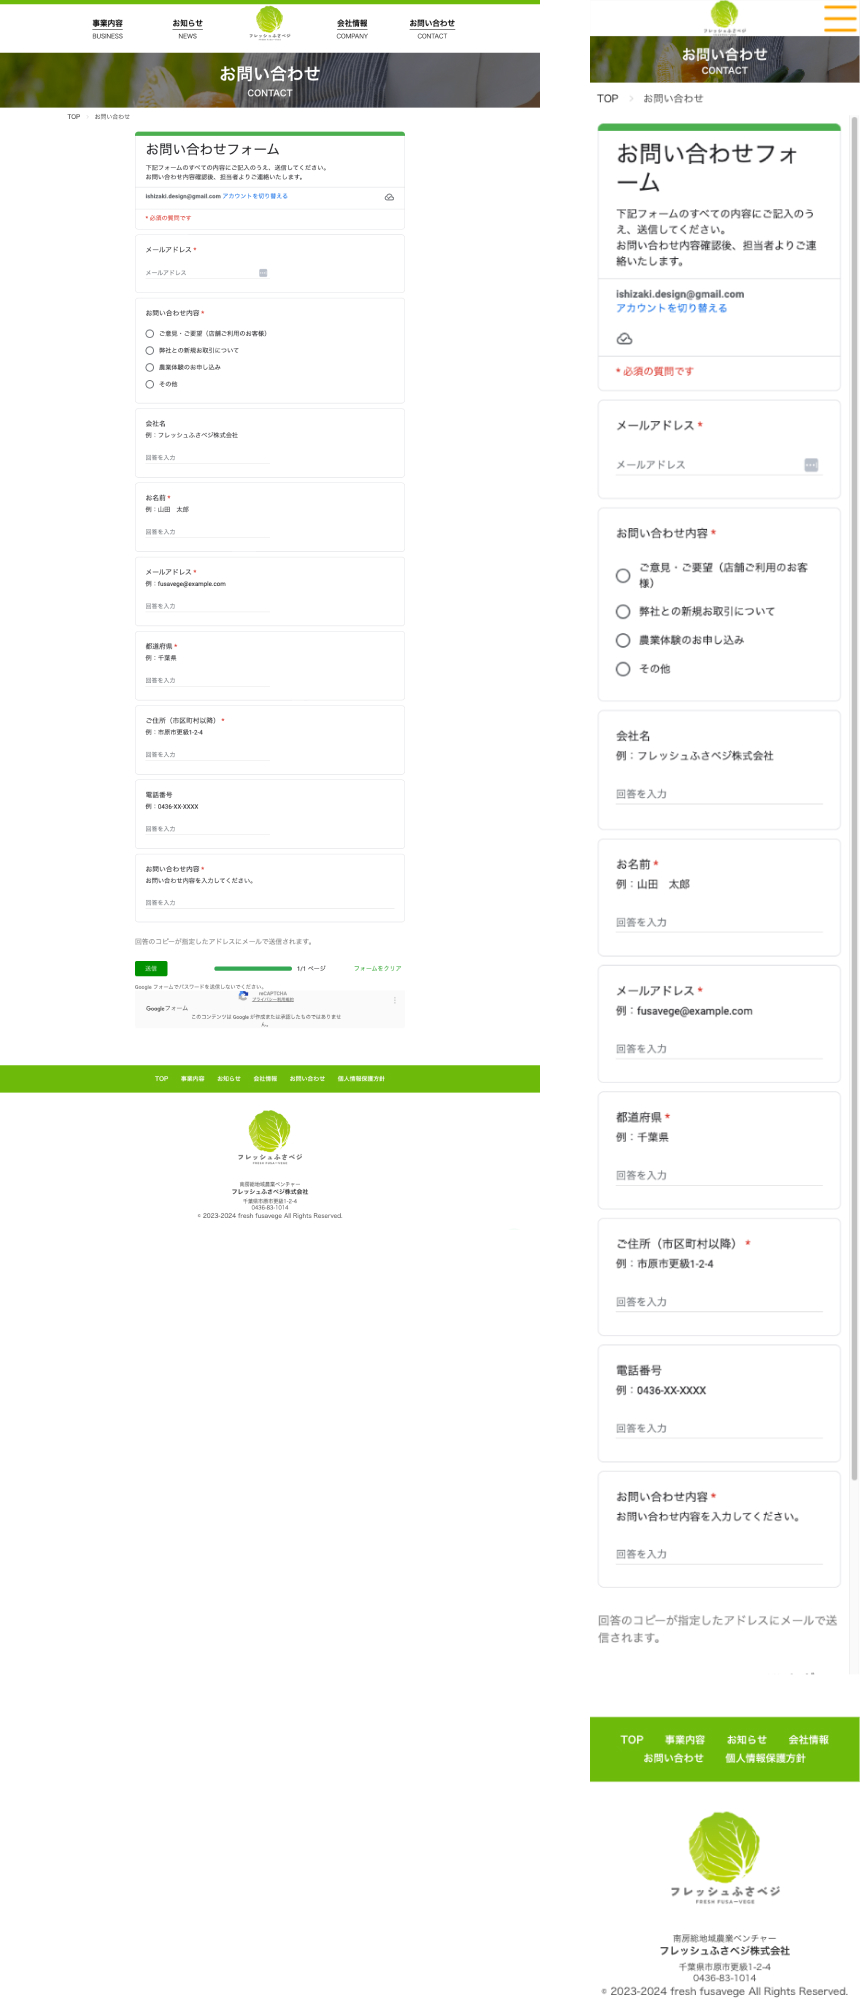Select 弊社との新規お取引について radio in mobile form
Image resolution: width=860 pixels, height=2016 pixels.
point(623,611)
